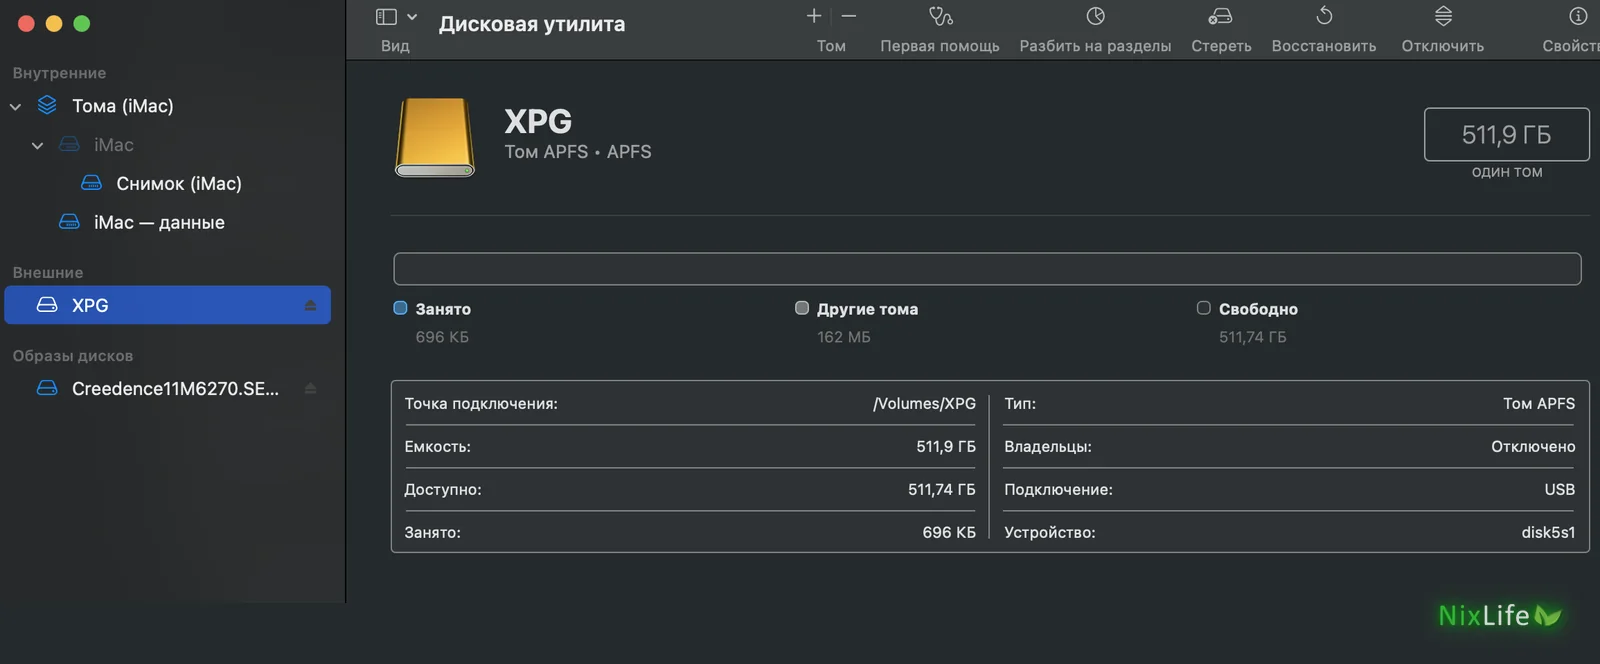Screen dimensions: 1600x664
Task: Click the 511,9 ГБ capacity box
Action: 1506,134
